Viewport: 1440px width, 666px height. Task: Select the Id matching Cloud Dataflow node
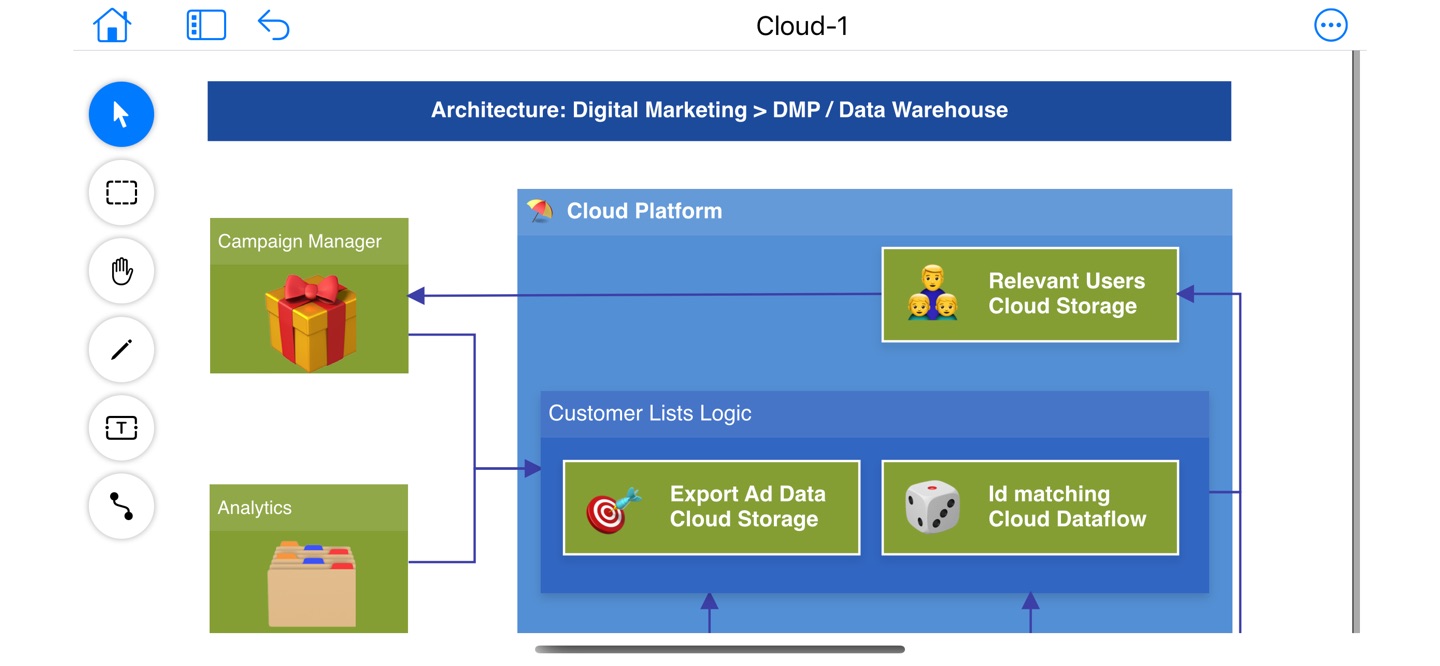(1030, 507)
